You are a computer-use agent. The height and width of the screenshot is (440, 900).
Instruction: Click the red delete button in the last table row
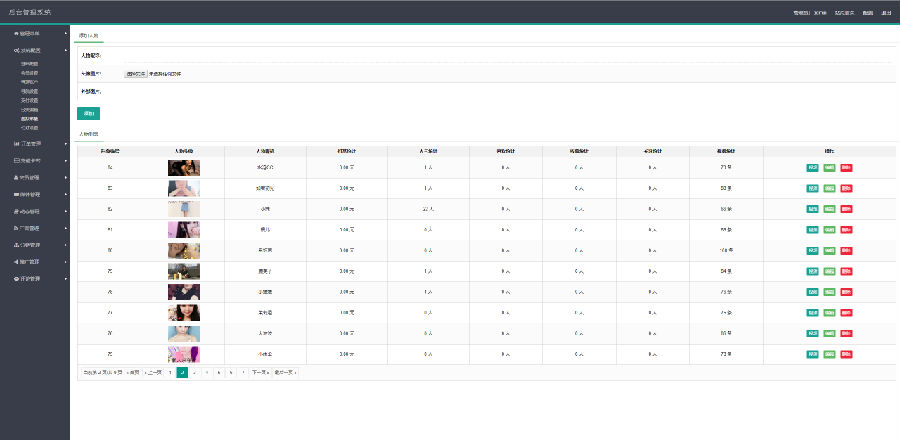coord(846,355)
